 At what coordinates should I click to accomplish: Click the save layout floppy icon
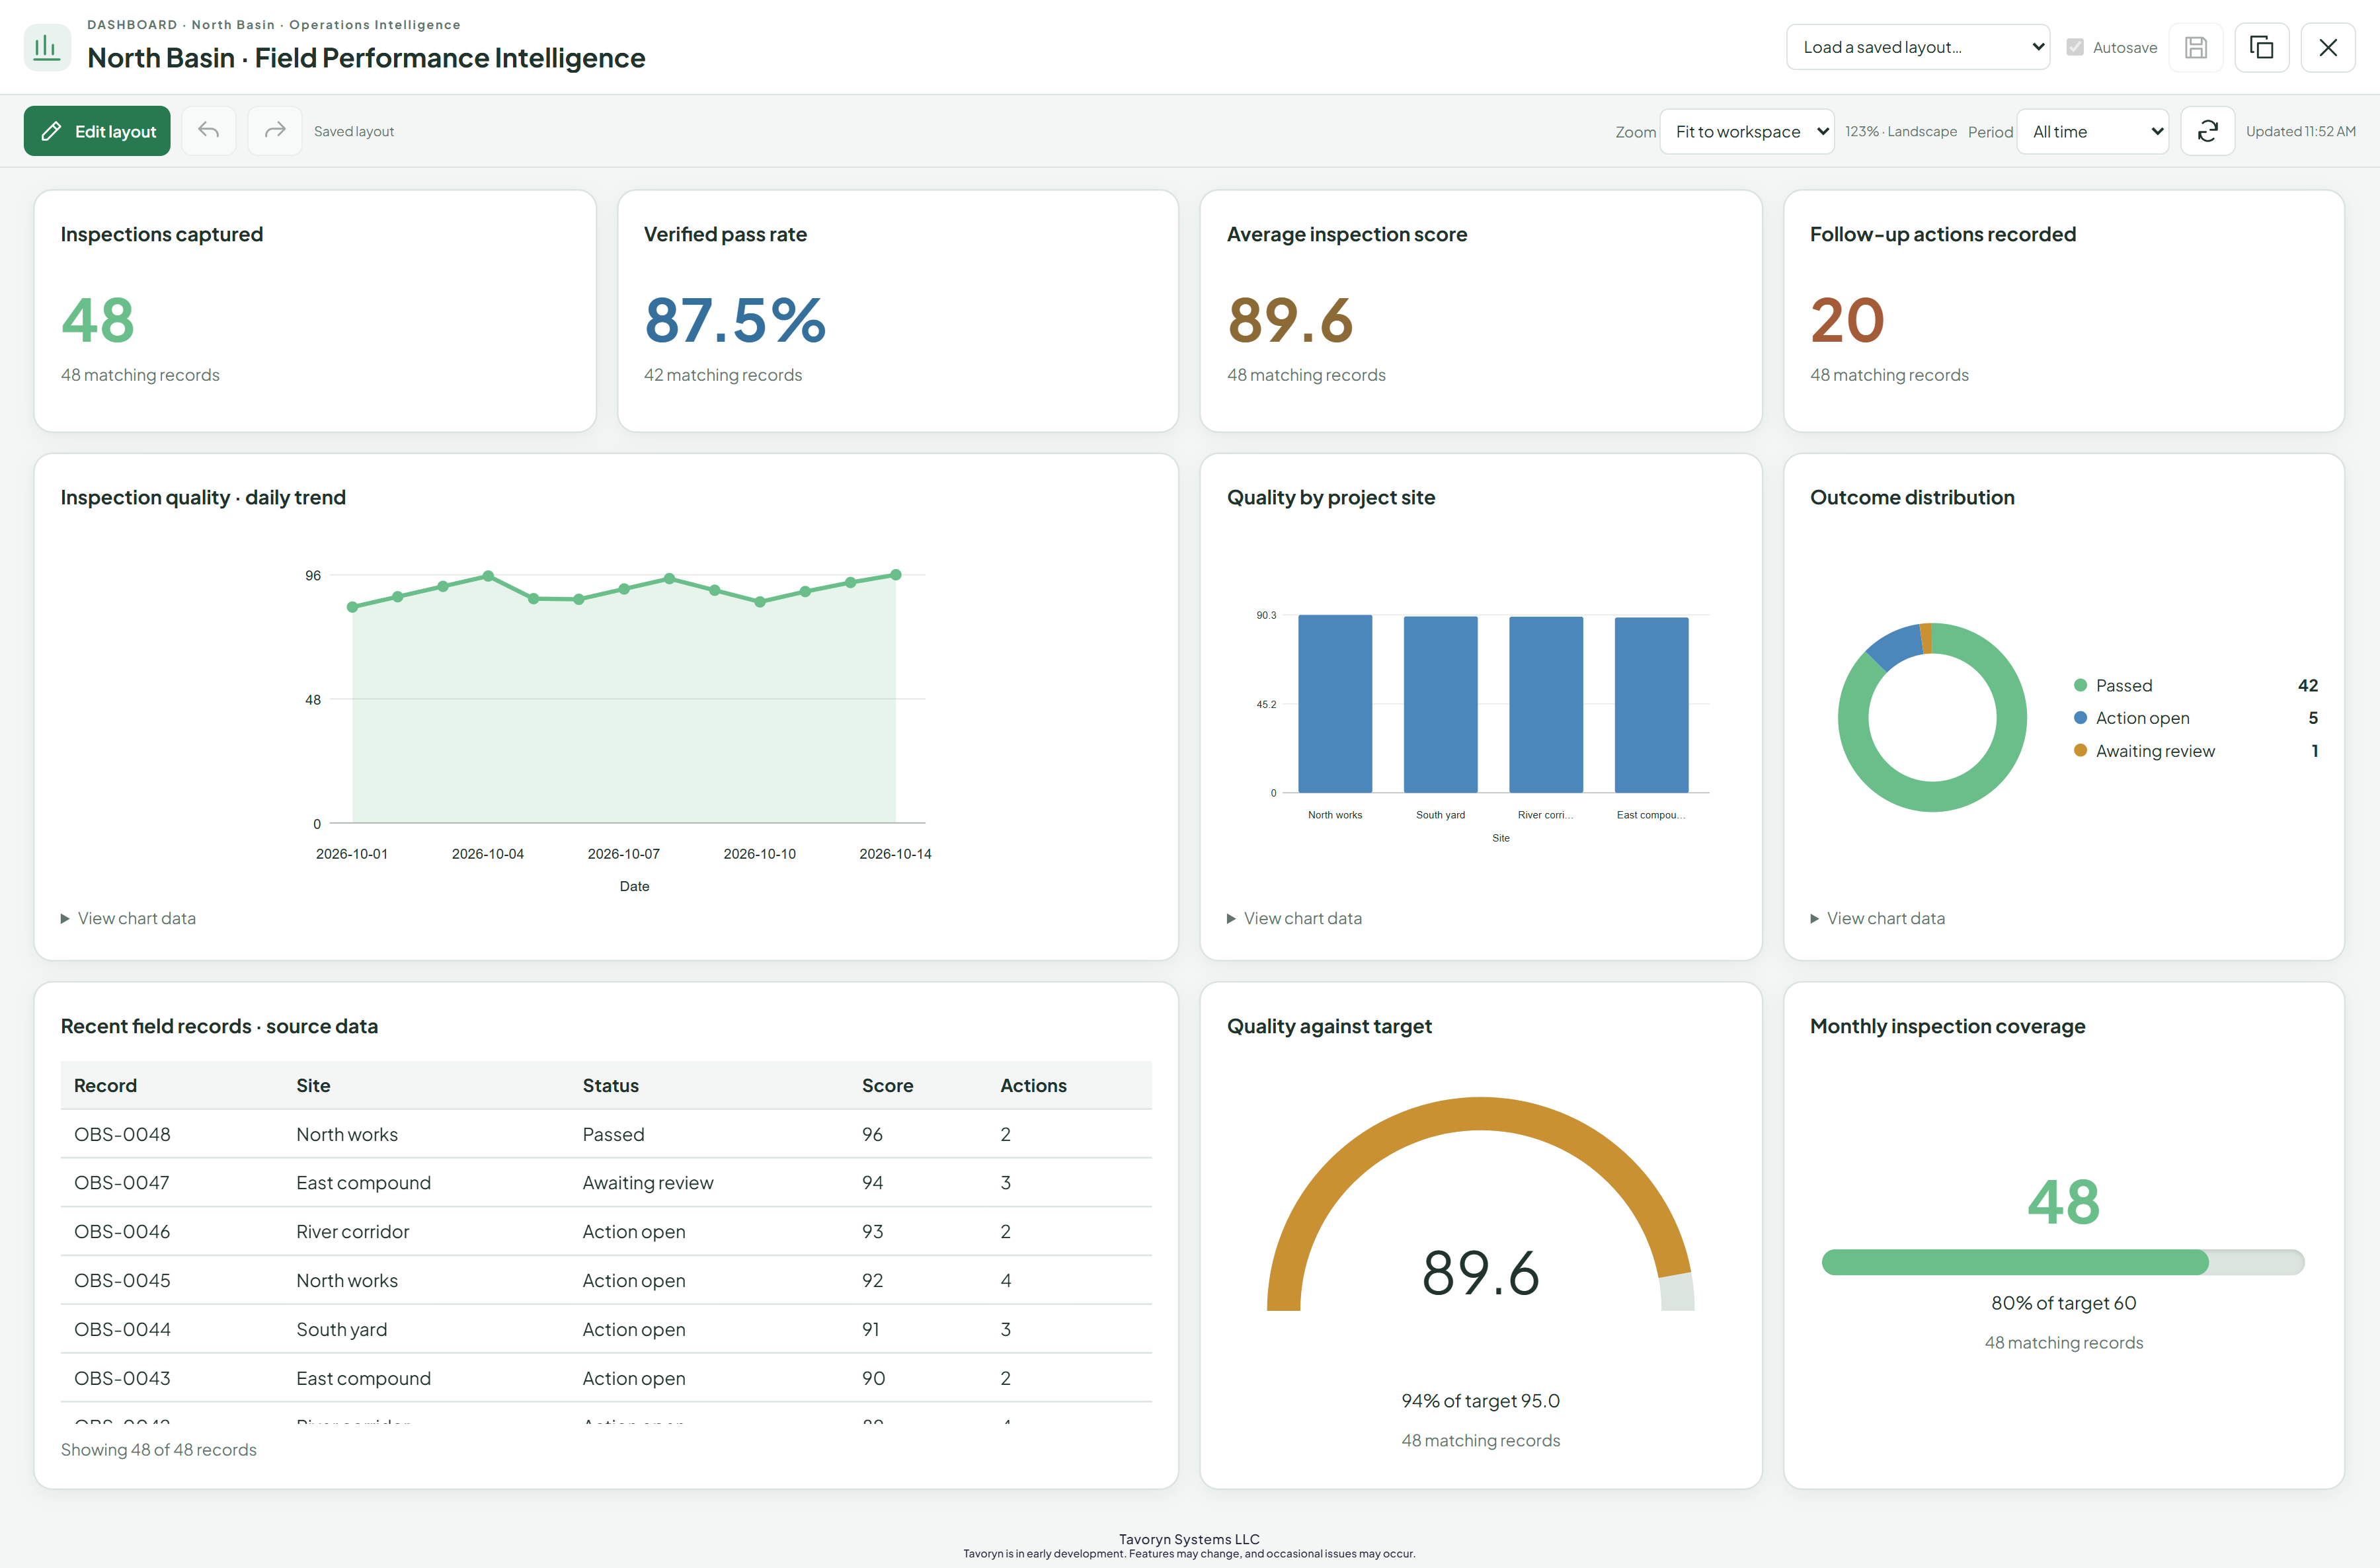(2196, 47)
